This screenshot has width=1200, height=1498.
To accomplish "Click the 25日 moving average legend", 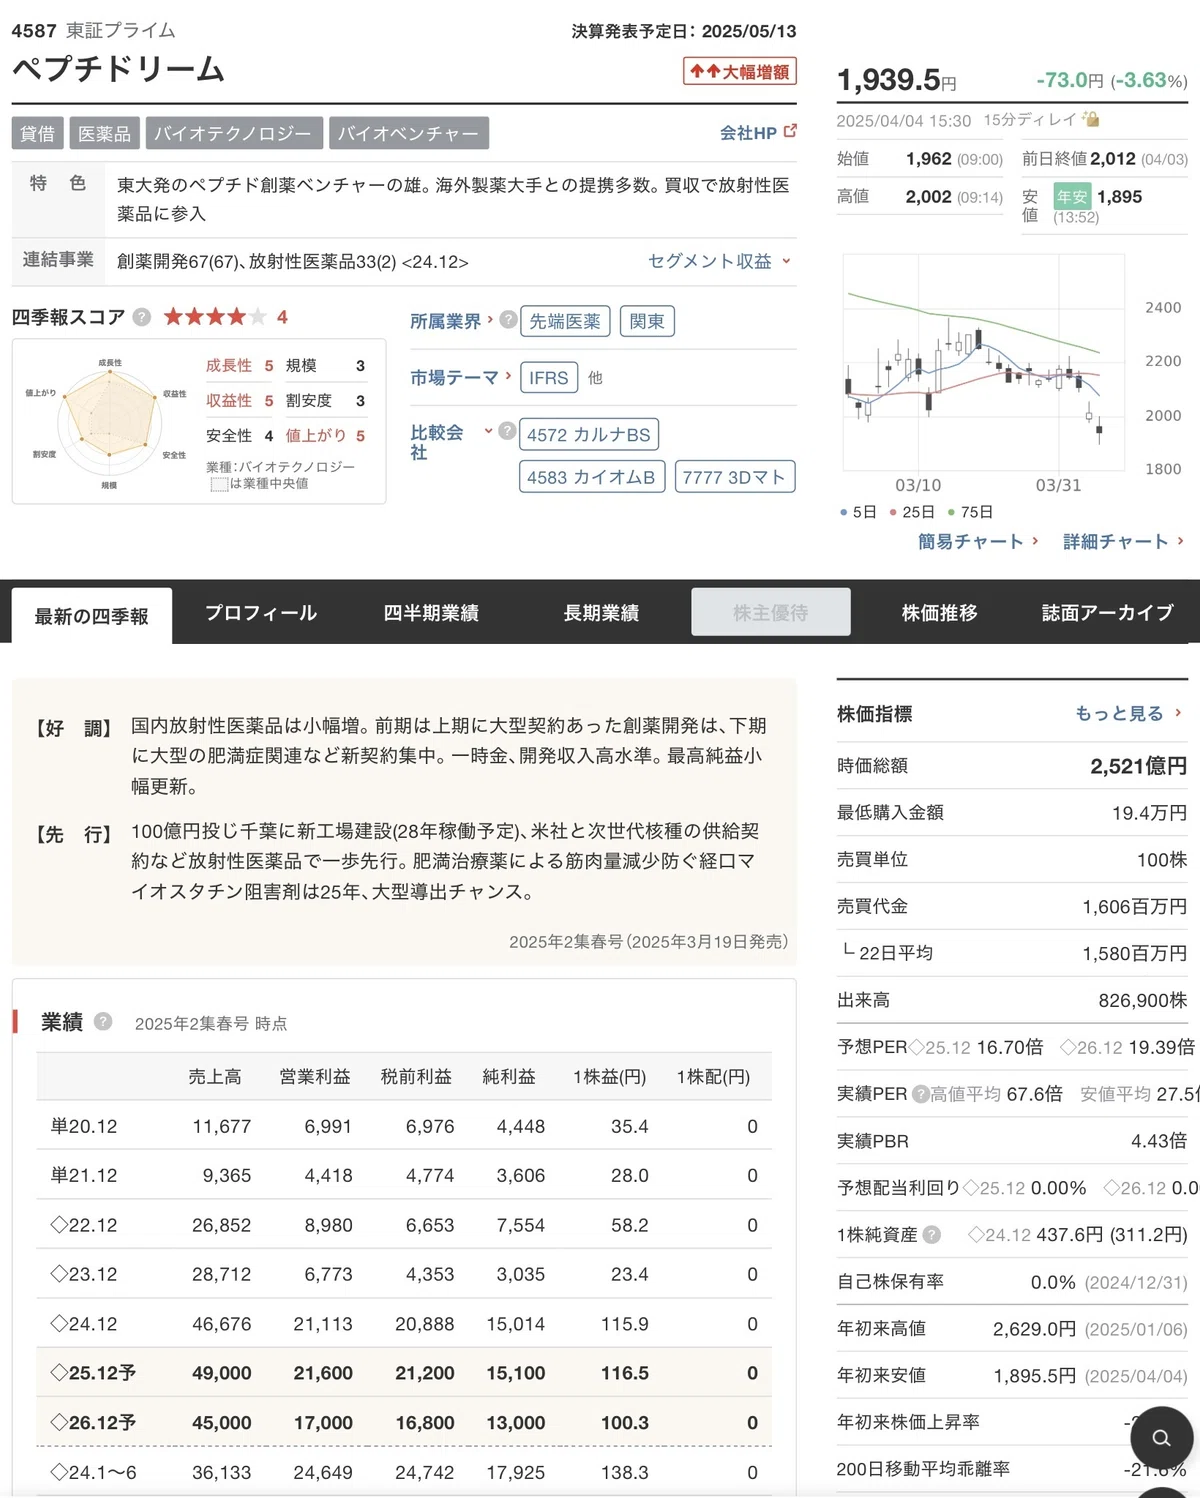I will [x=911, y=512].
